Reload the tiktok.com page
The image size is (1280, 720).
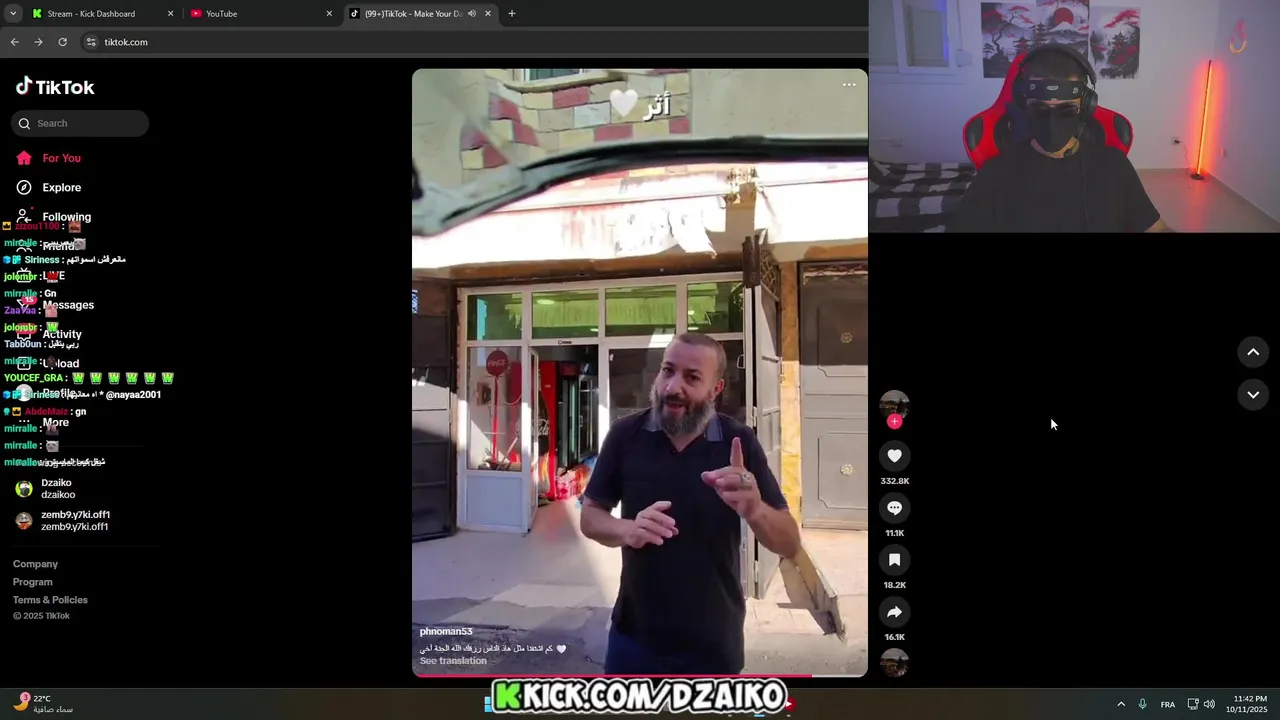click(x=62, y=42)
